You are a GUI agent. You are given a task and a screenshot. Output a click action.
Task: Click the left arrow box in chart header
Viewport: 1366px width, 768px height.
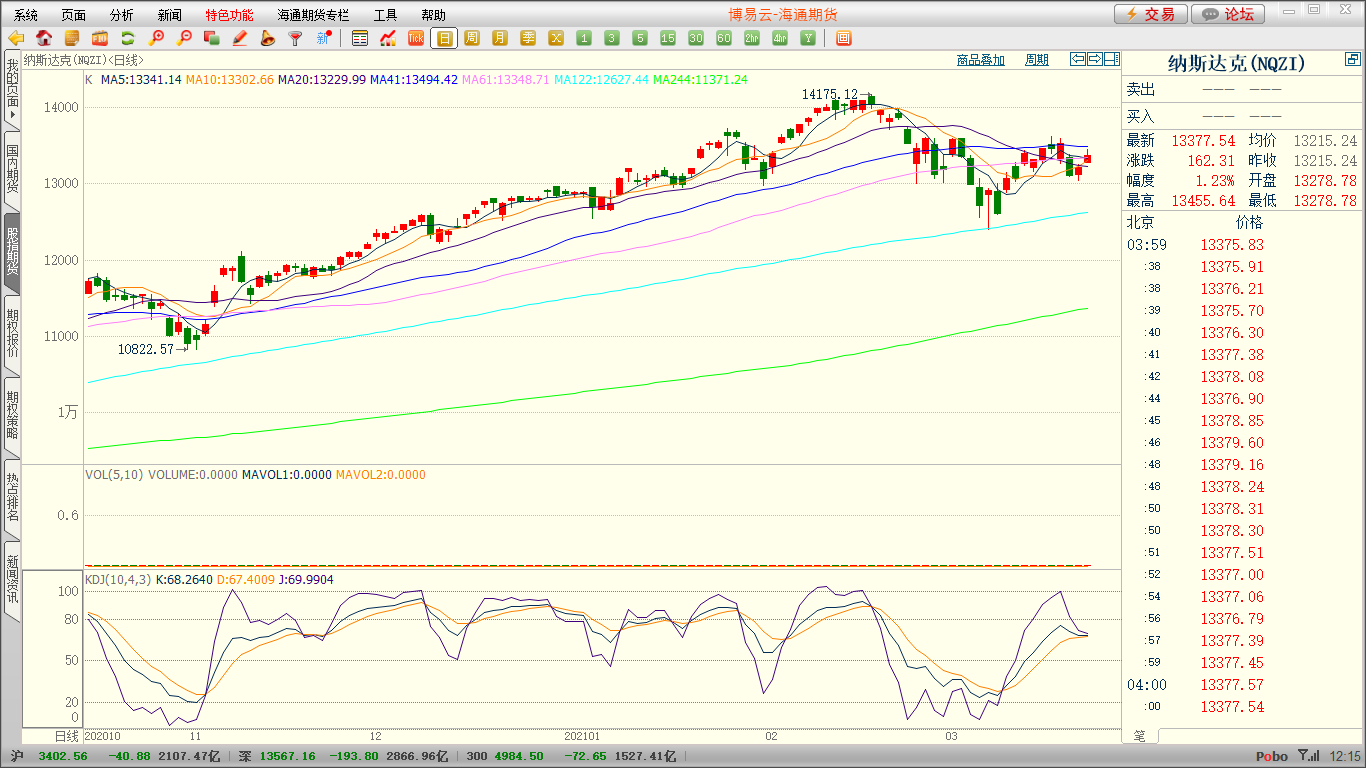point(1078,59)
